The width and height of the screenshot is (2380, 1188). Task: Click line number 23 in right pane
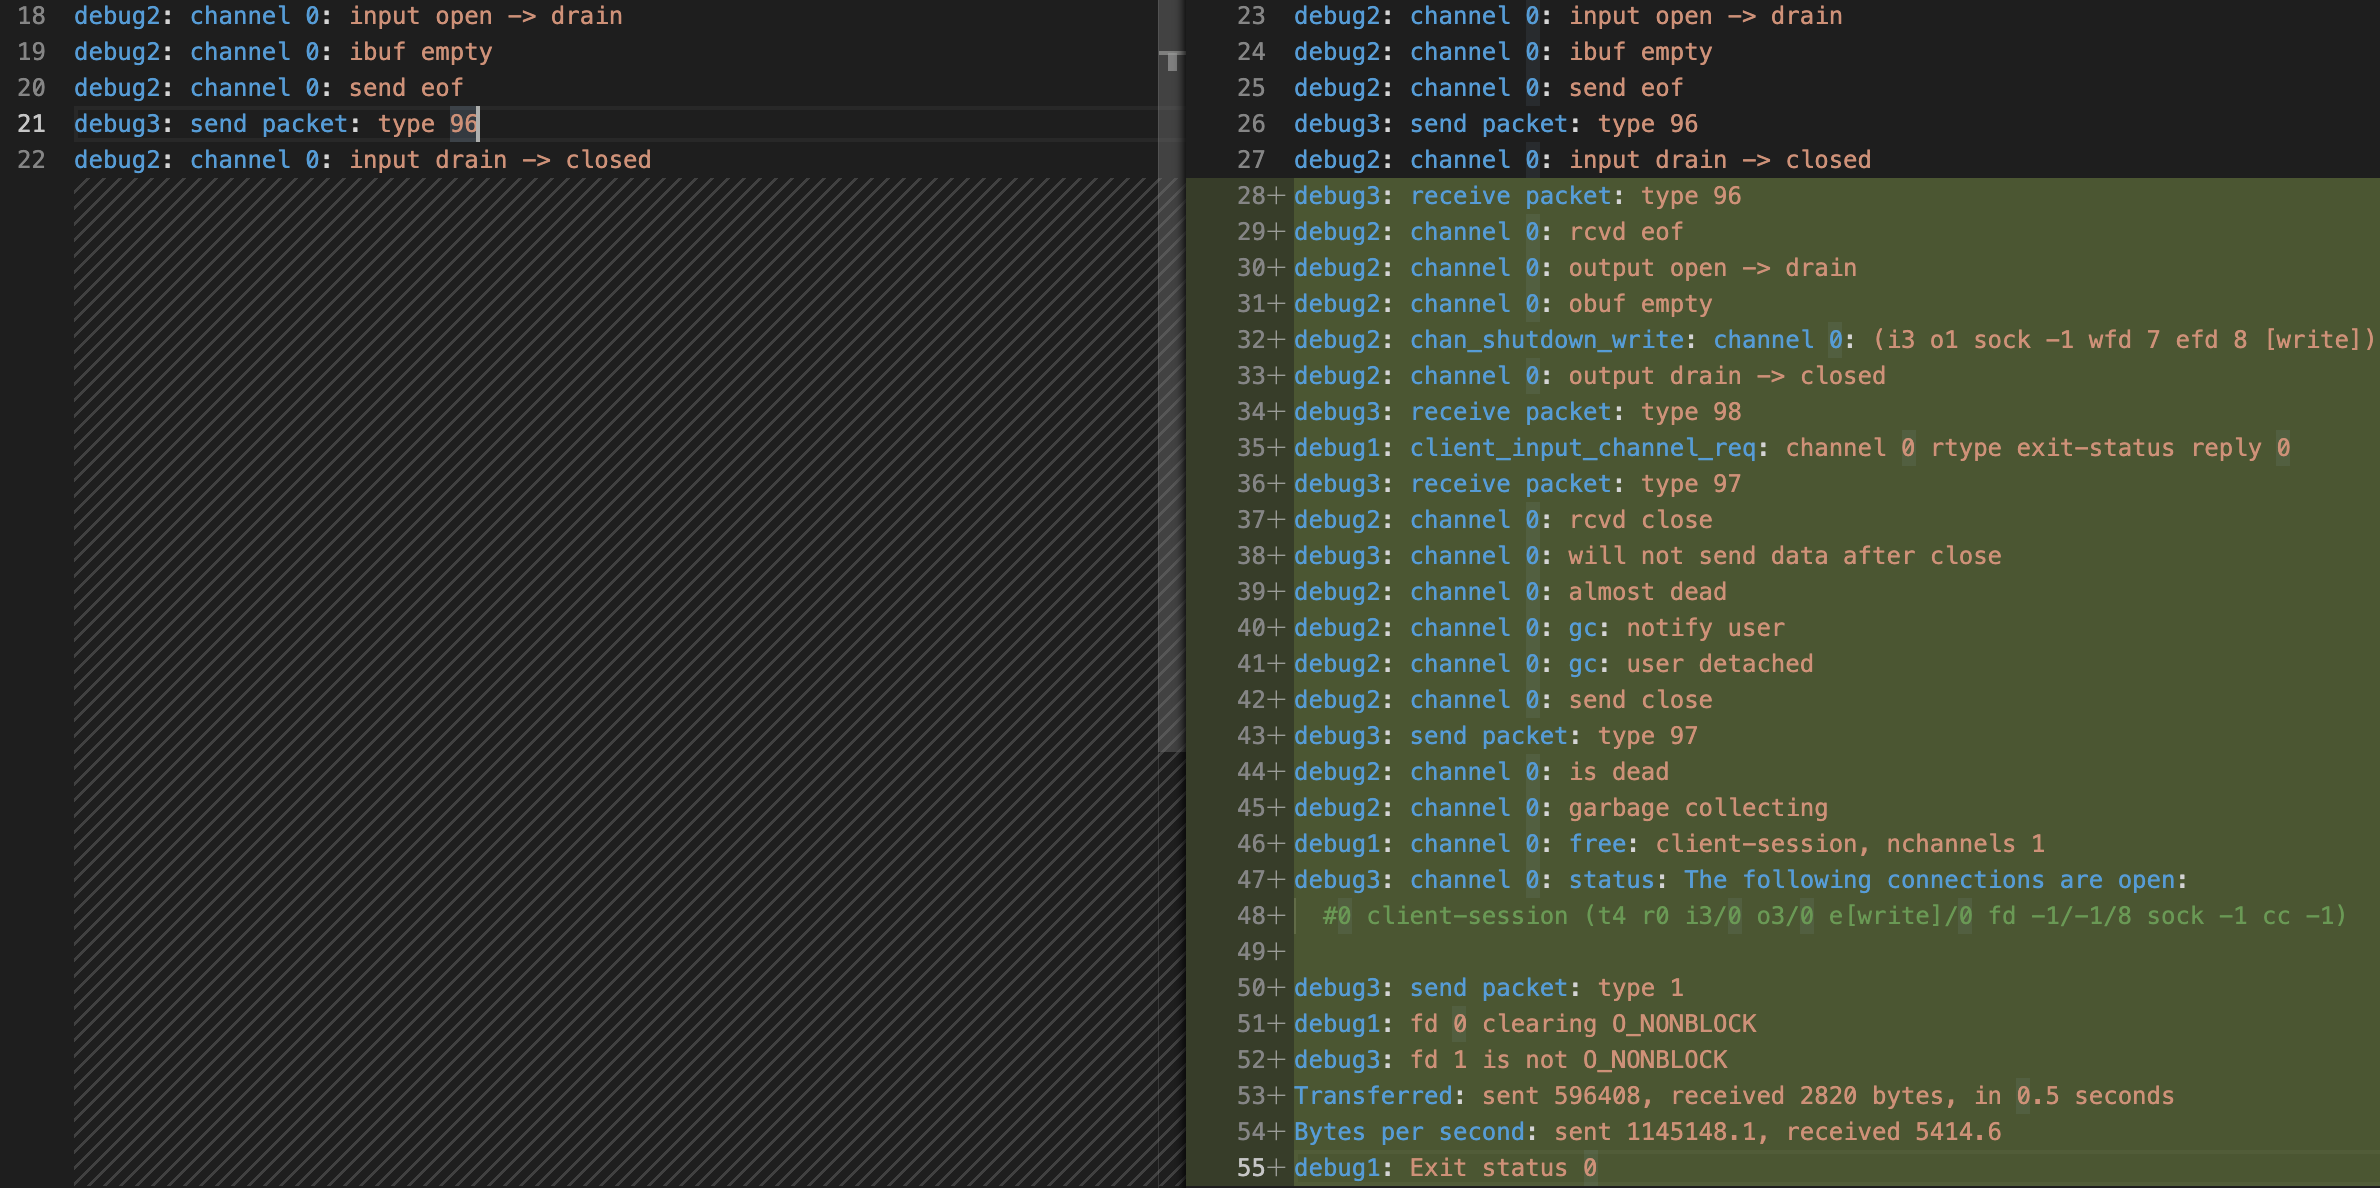coord(1250,16)
